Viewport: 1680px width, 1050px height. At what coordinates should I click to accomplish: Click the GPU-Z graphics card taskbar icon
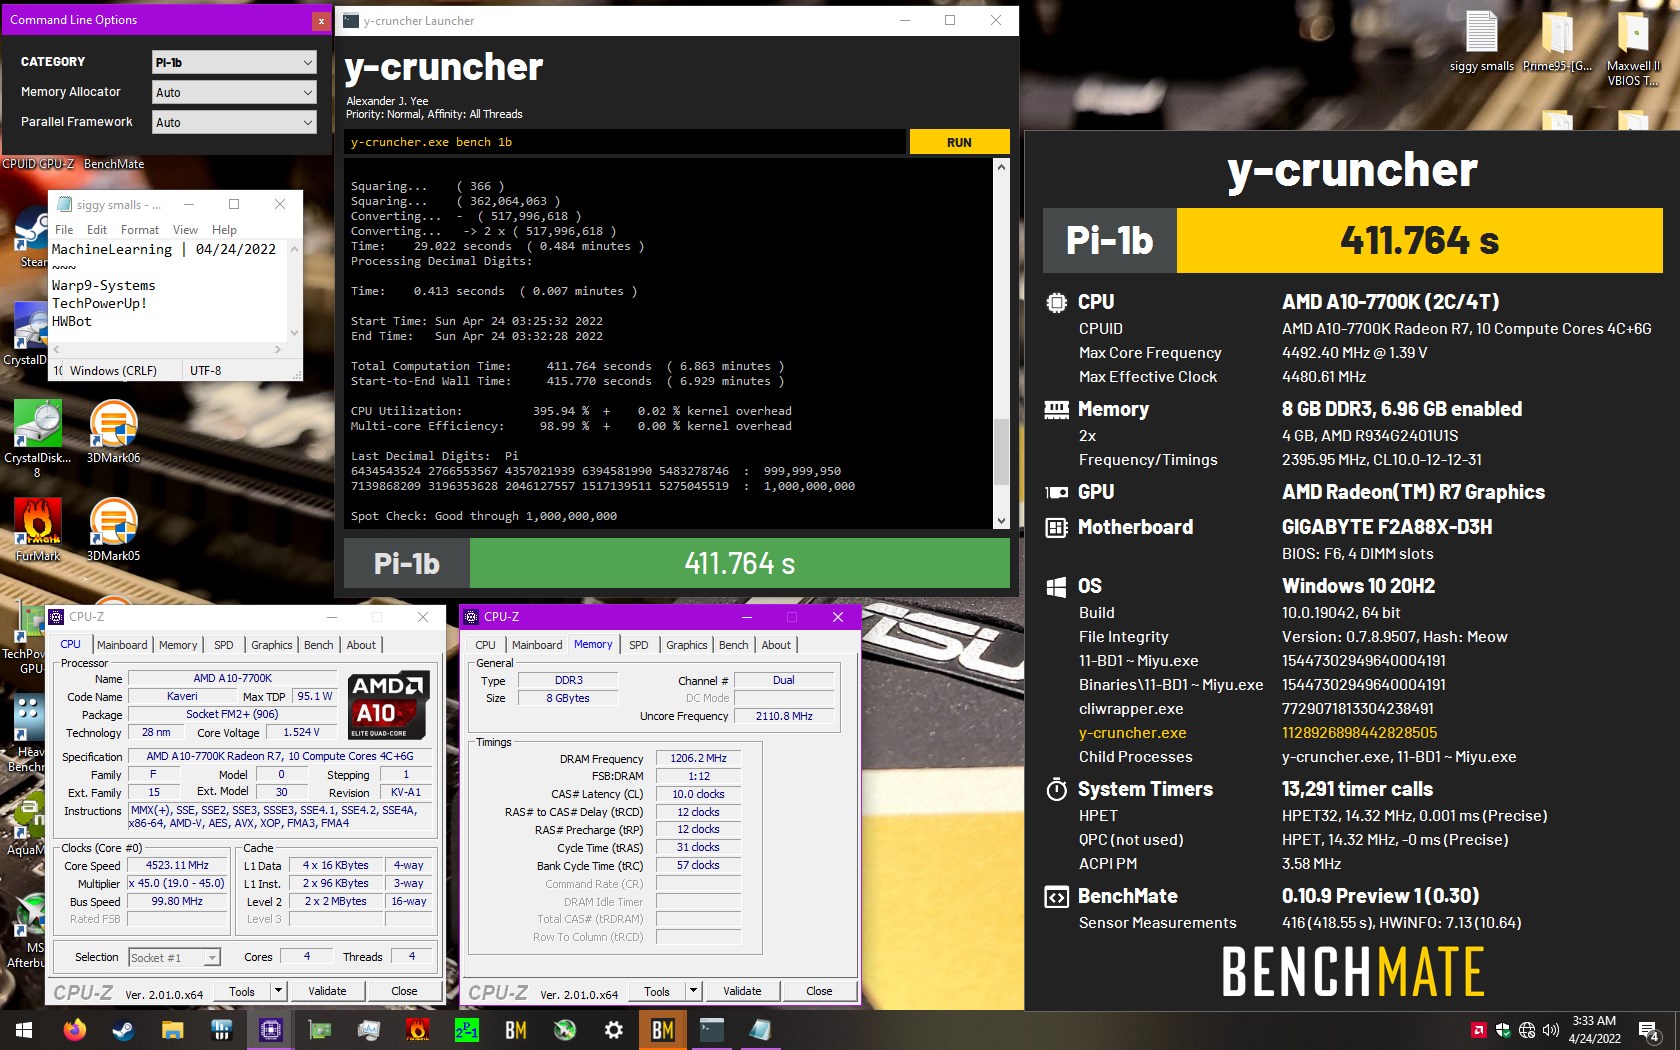pyautogui.click(x=319, y=1030)
